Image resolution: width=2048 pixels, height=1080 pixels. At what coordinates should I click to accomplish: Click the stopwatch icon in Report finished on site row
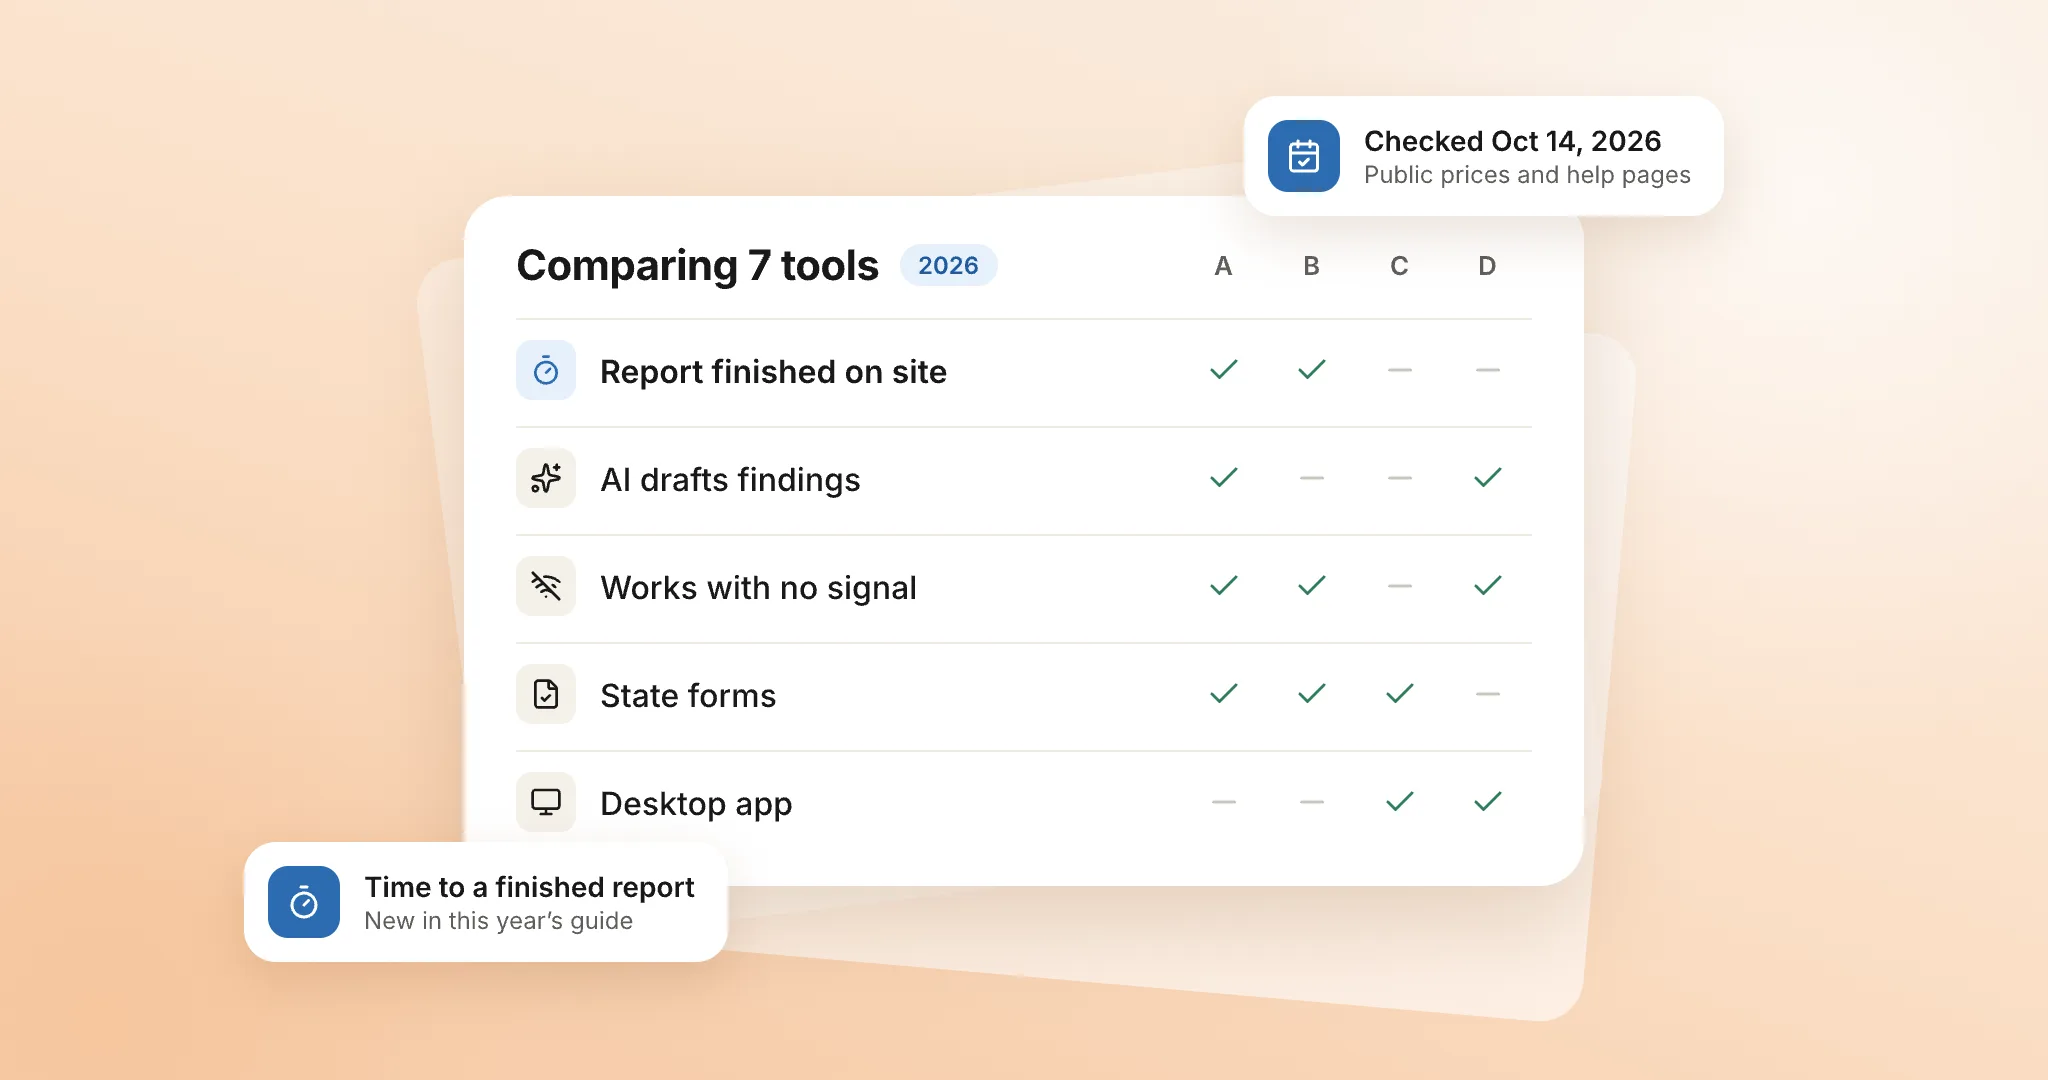coord(546,370)
